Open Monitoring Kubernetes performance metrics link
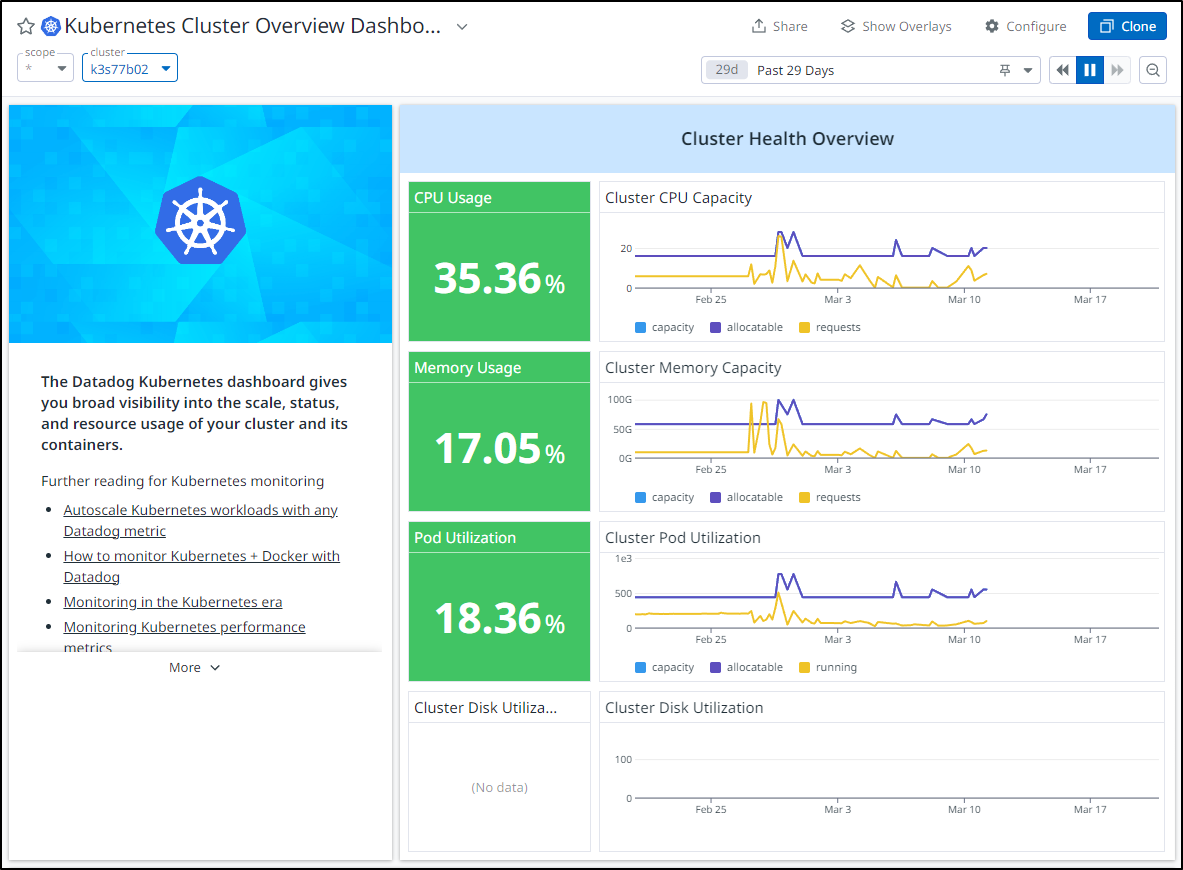The height and width of the screenshot is (870, 1183). (x=184, y=637)
